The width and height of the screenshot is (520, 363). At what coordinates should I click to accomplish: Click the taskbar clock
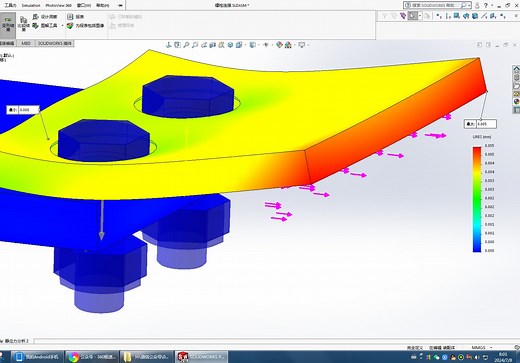coord(503,357)
